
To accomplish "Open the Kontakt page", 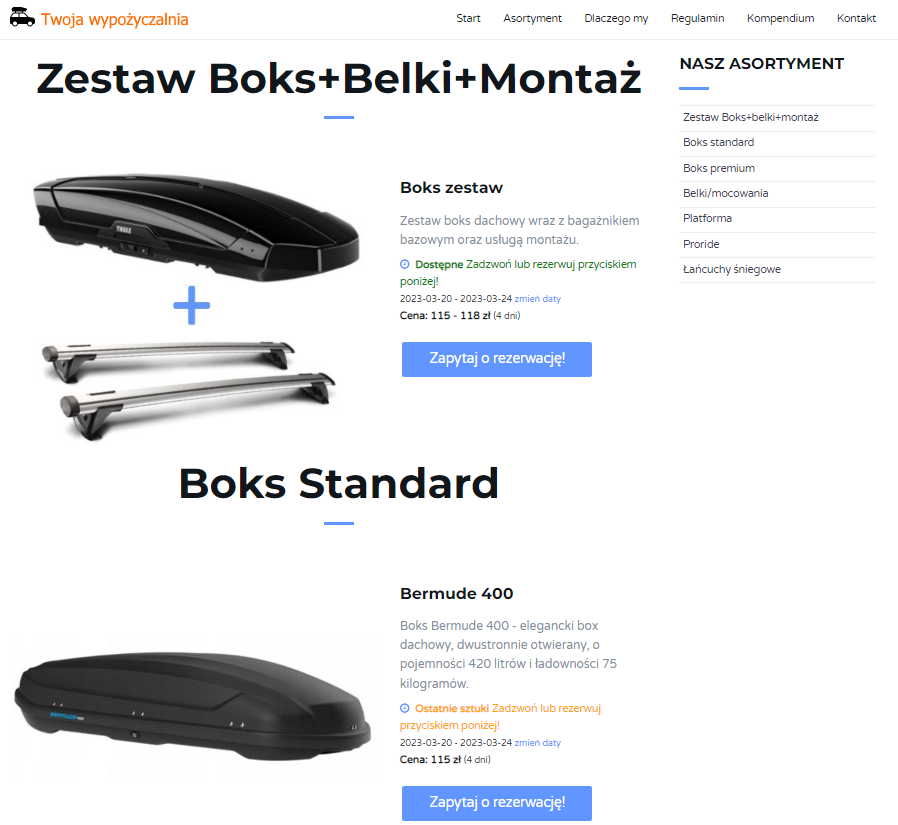I will click(856, 18).
